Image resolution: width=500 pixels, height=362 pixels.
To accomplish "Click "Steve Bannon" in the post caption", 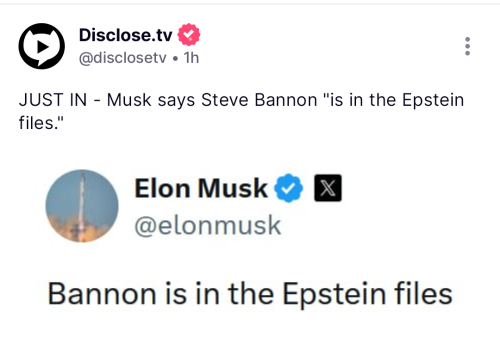I will point(259,100).
